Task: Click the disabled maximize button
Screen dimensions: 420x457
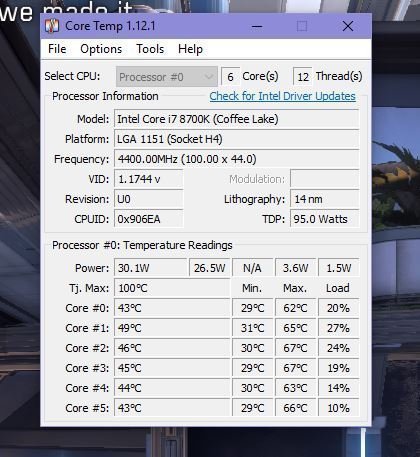Action: [302, 26]
